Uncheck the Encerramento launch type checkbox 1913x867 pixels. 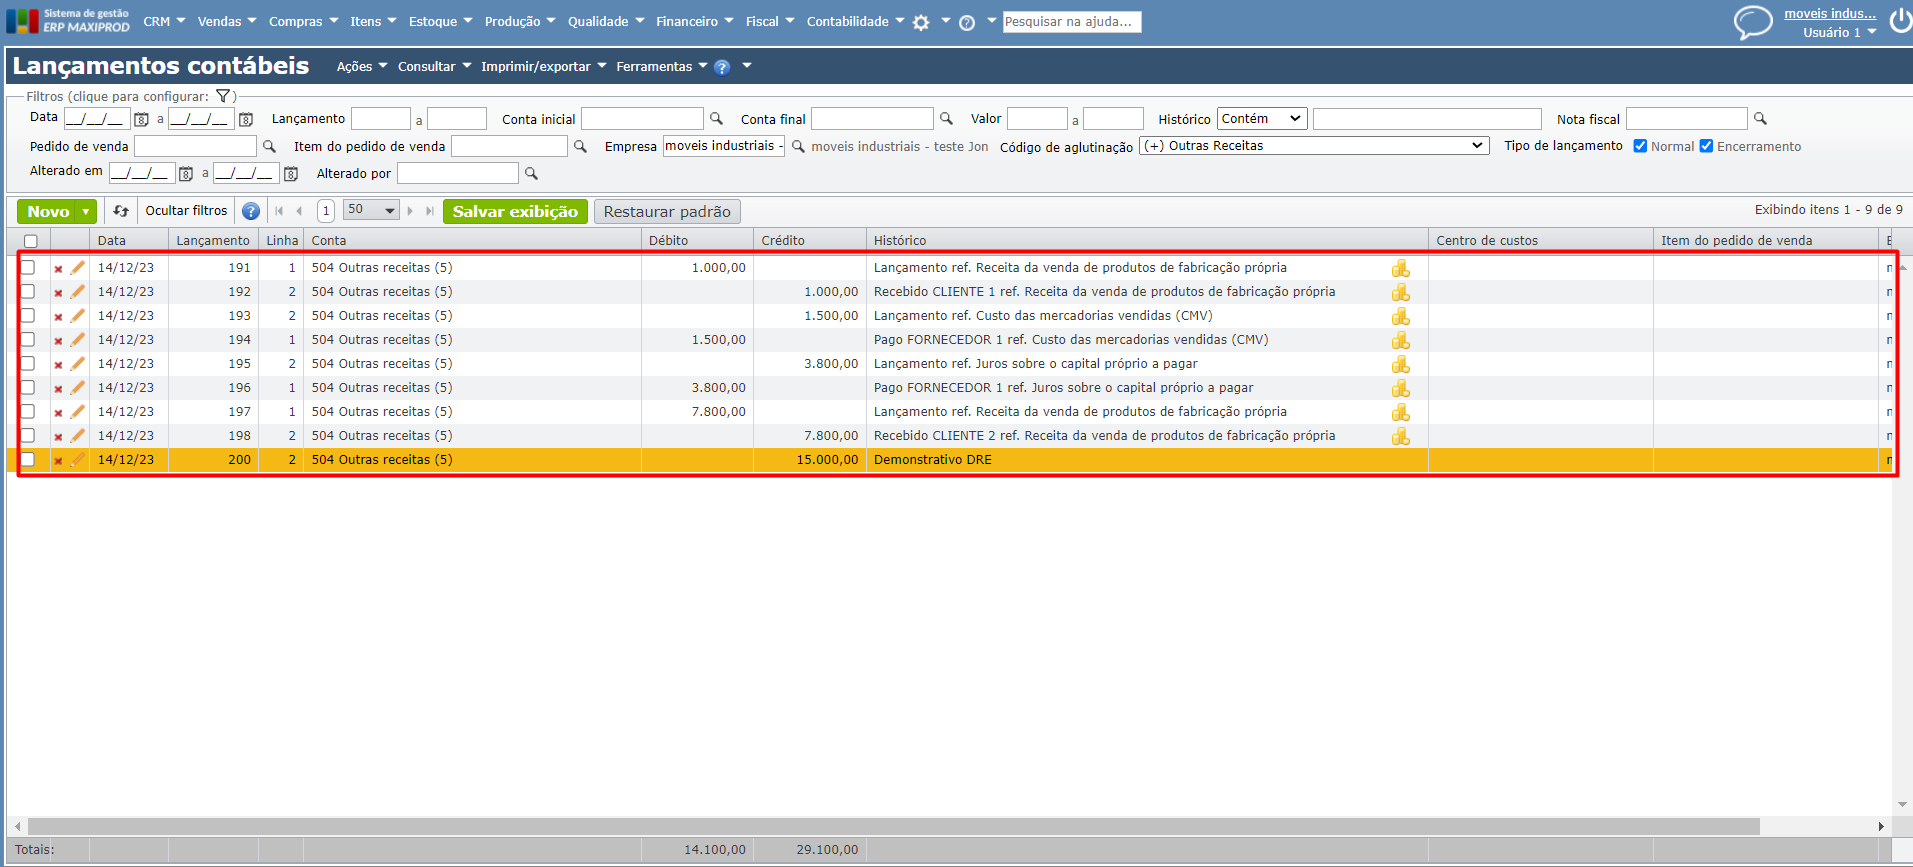(x=1706, y=146)
